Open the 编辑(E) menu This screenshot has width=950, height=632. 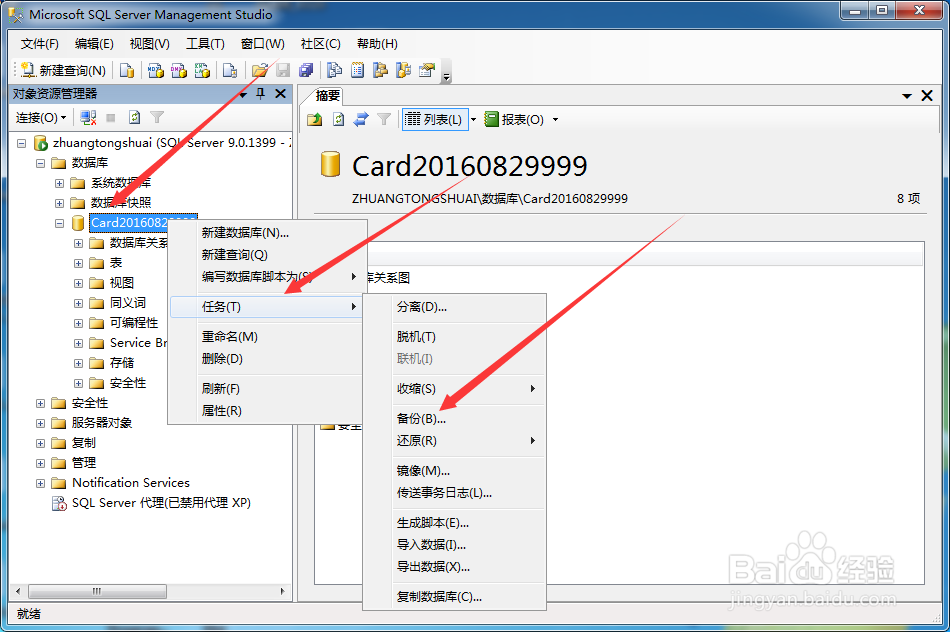pos(94,44)
